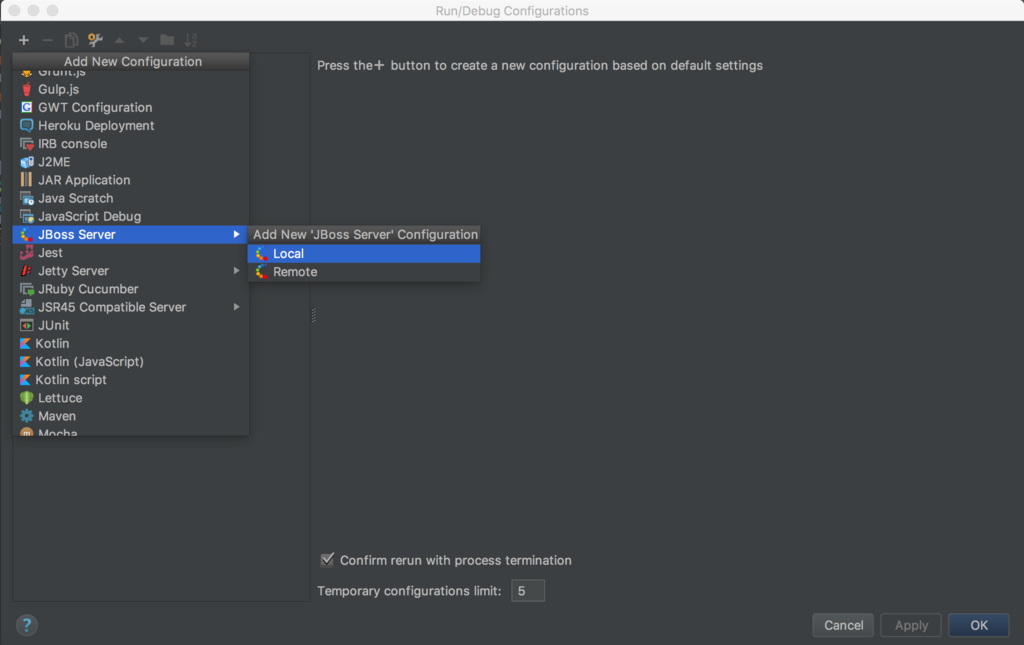The image size is (1024, 645).
Task: Select Local in the JBoss Server submenu
Action: (364, 253)
